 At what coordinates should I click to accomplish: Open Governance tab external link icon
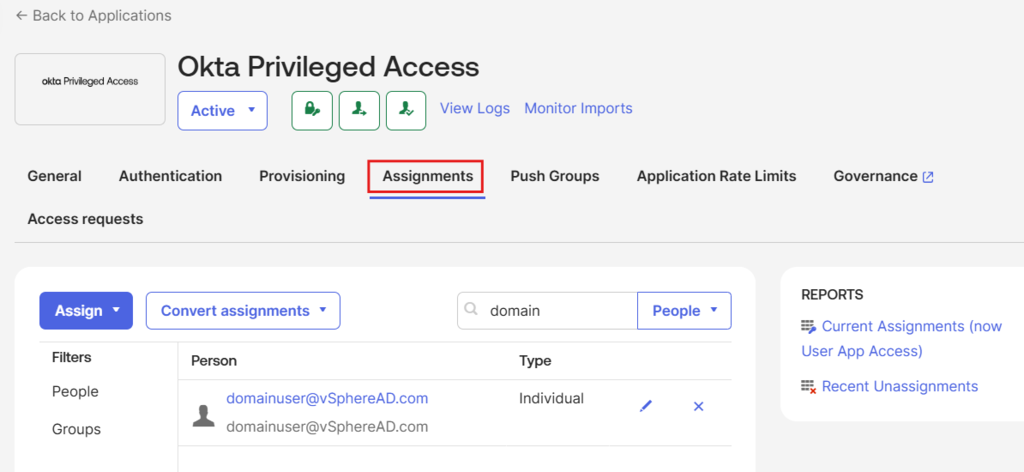(x=927, y=177)
